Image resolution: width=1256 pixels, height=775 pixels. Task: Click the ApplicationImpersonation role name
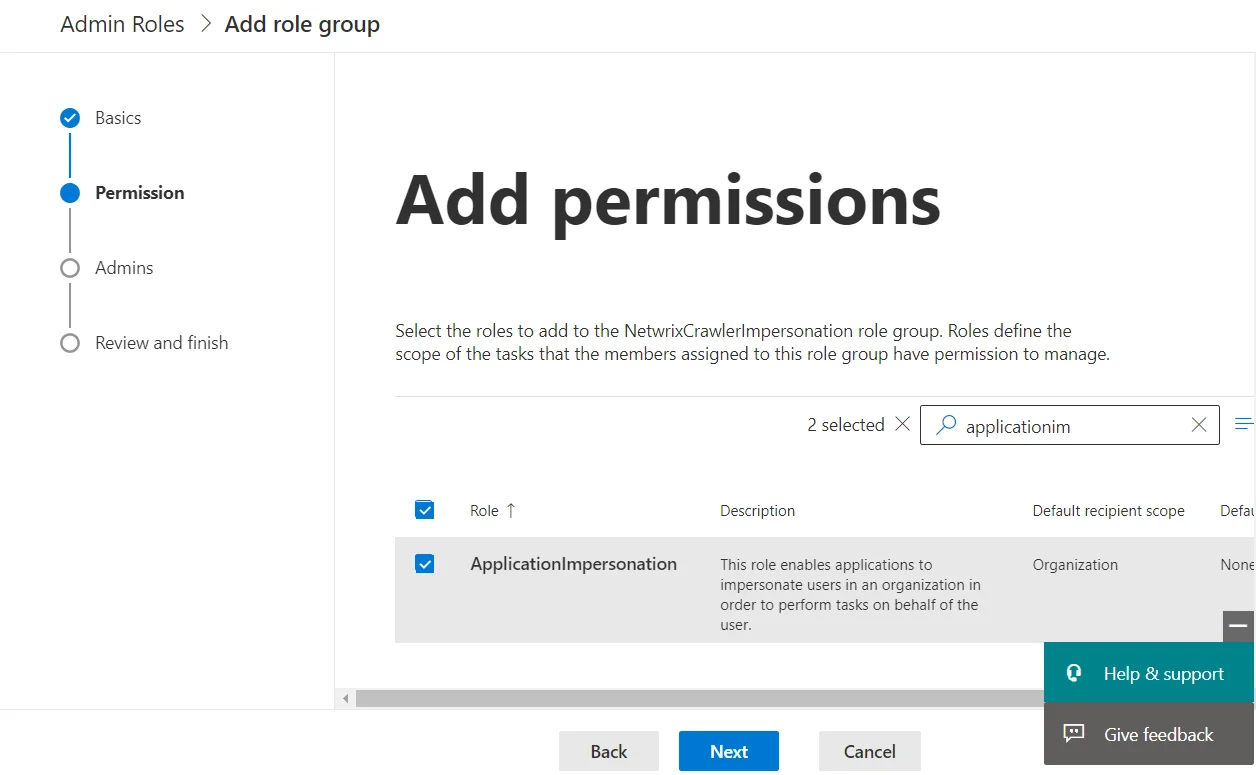pos(573,564)
